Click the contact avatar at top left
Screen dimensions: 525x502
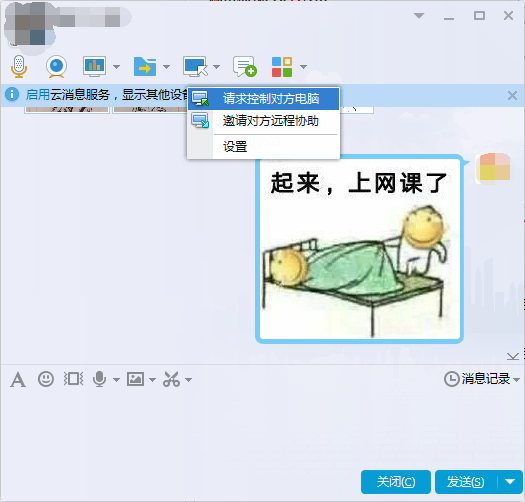pyautogui.click(x=29, y=28)
